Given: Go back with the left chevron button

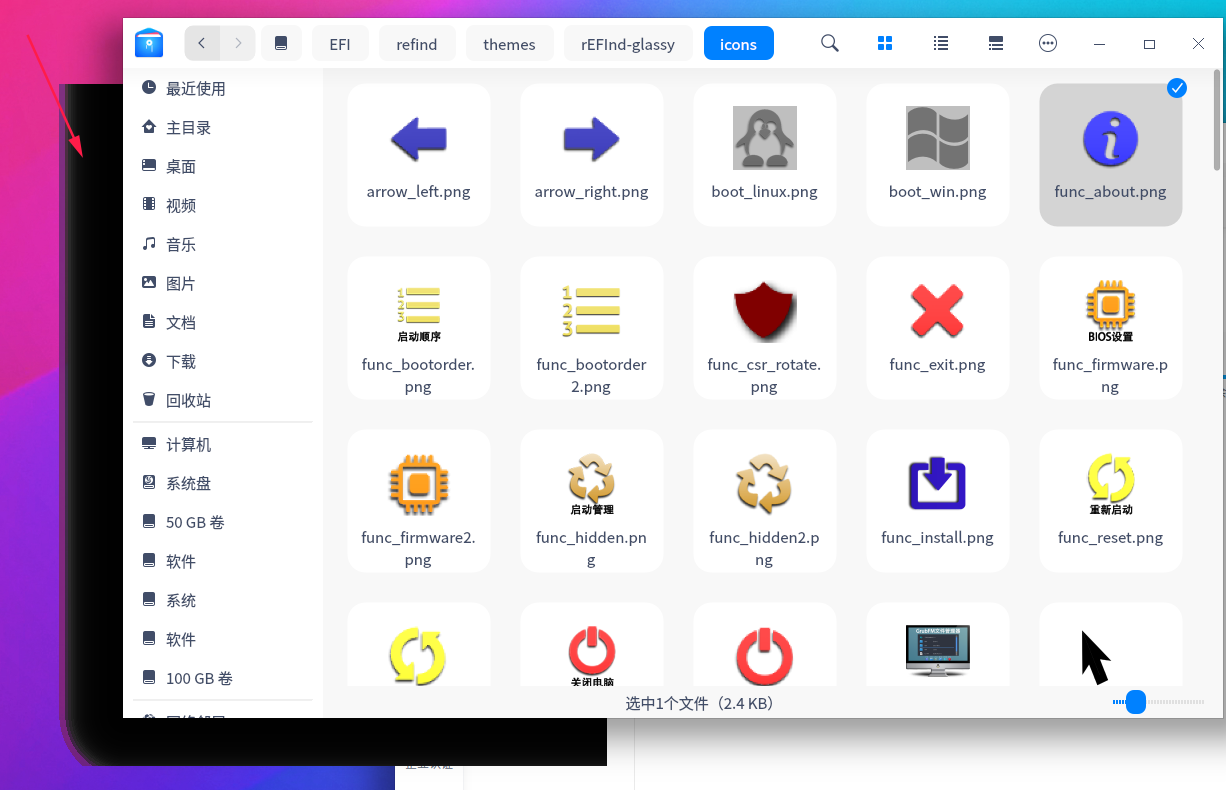Looking at the screenshot, I should pyautogui.click(x=202, y=43).
